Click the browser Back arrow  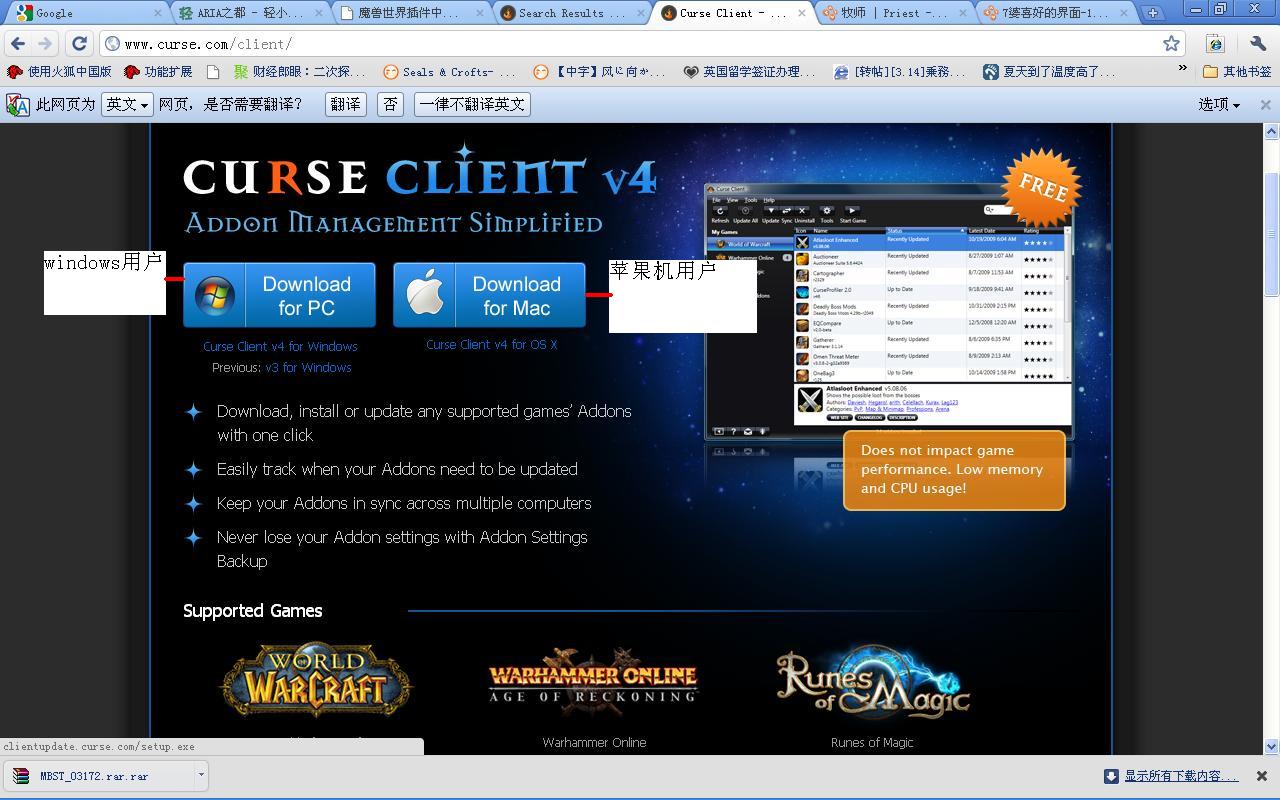(x=18, y=44)
